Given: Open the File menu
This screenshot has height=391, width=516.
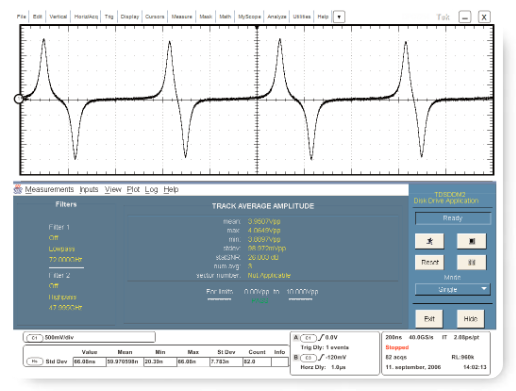Looking at the screenshot, I should coord(21,17).
